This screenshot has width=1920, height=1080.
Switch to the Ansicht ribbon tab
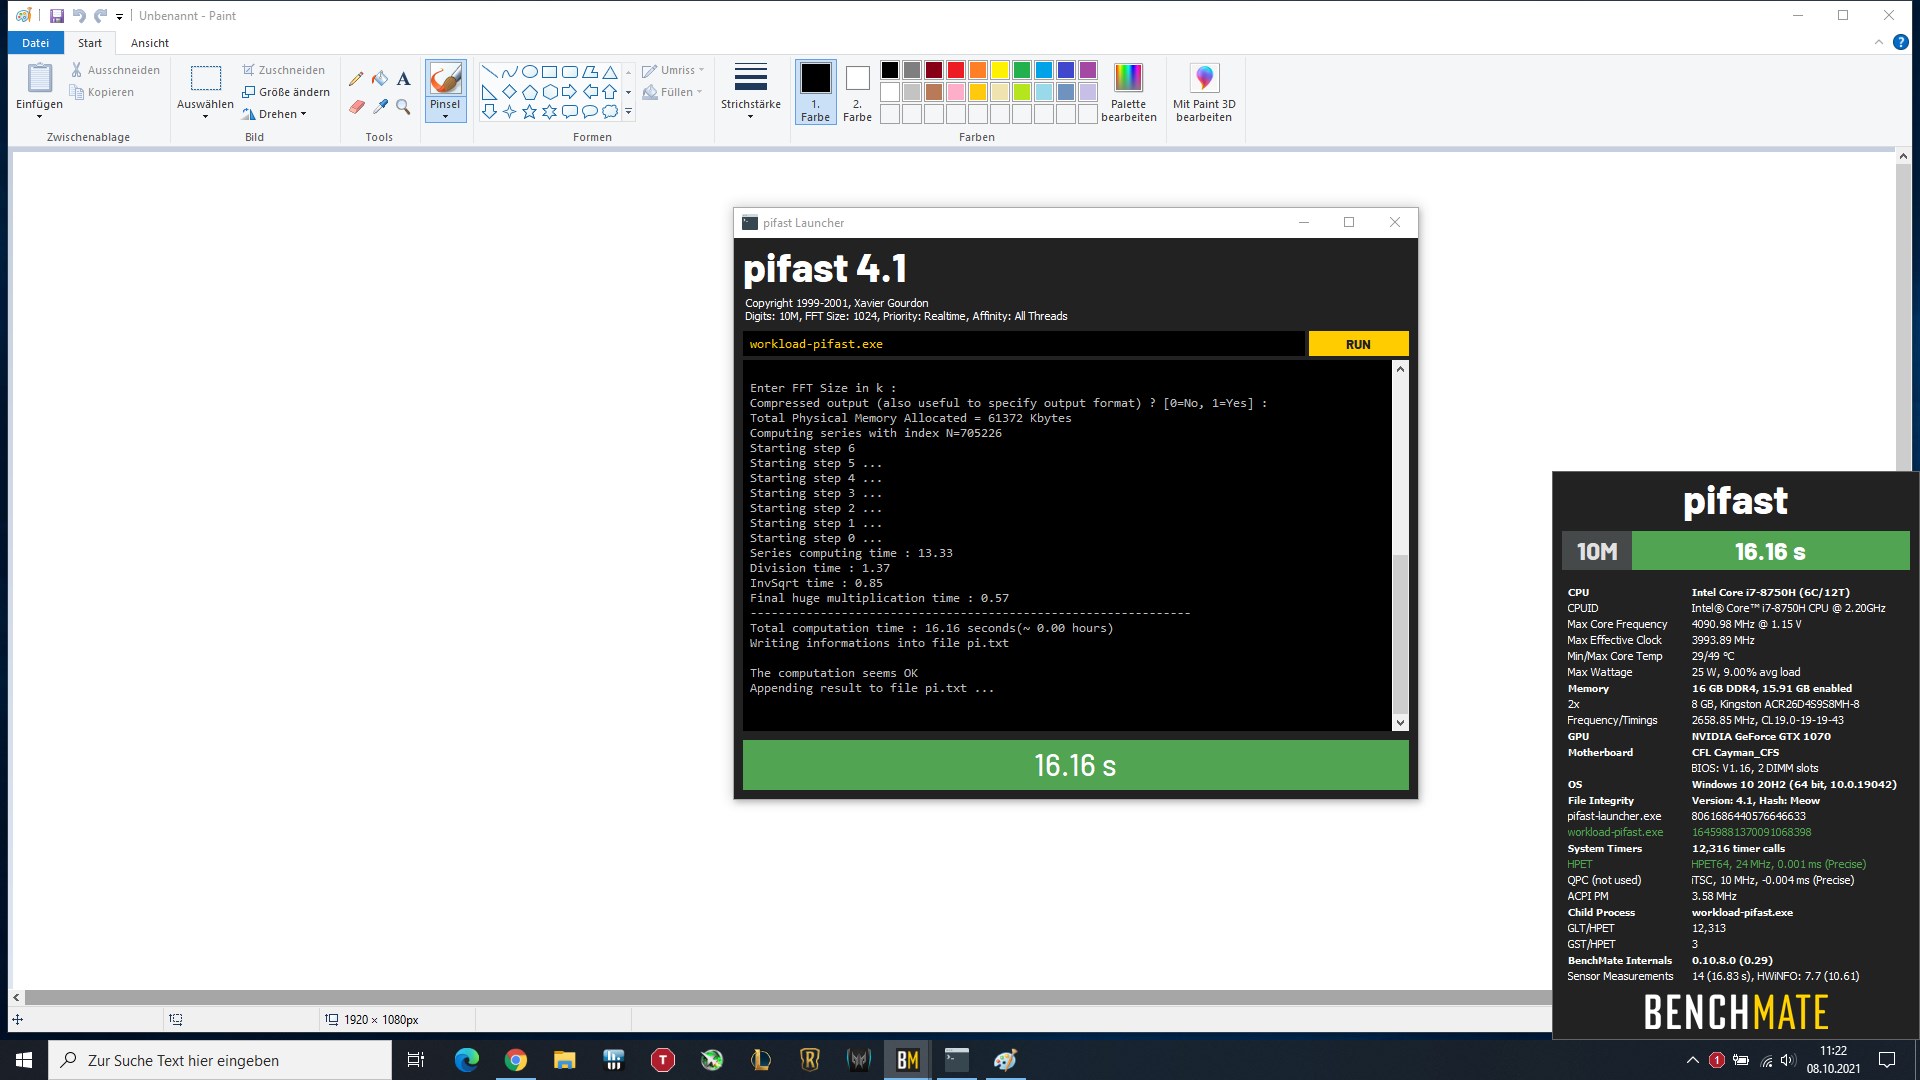tap(150, 43)
